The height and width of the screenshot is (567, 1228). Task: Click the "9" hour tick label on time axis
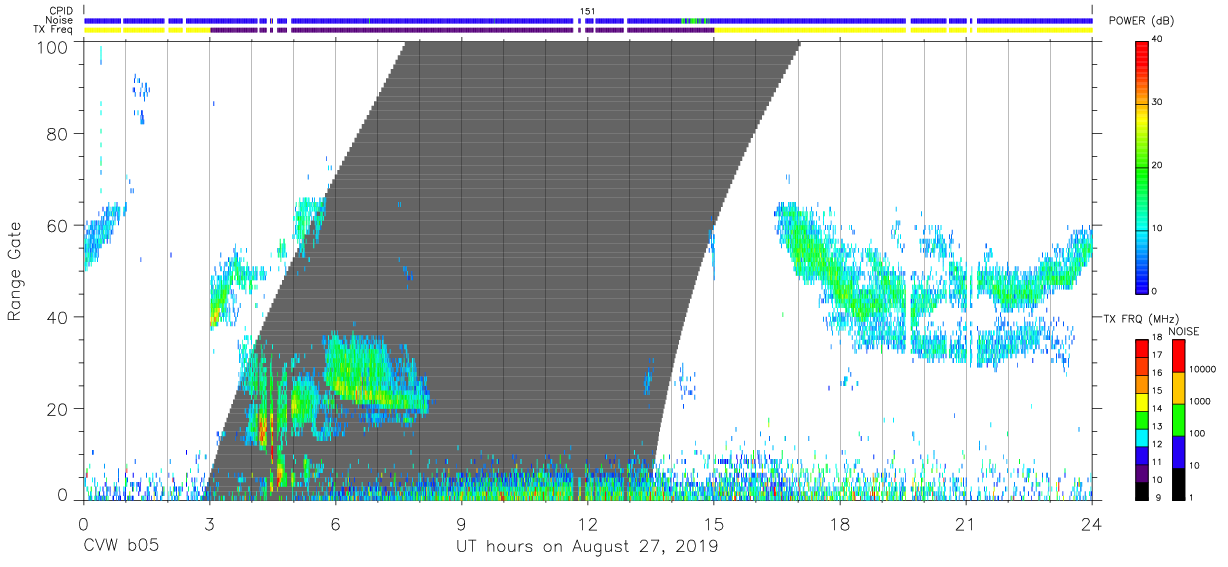461,523
